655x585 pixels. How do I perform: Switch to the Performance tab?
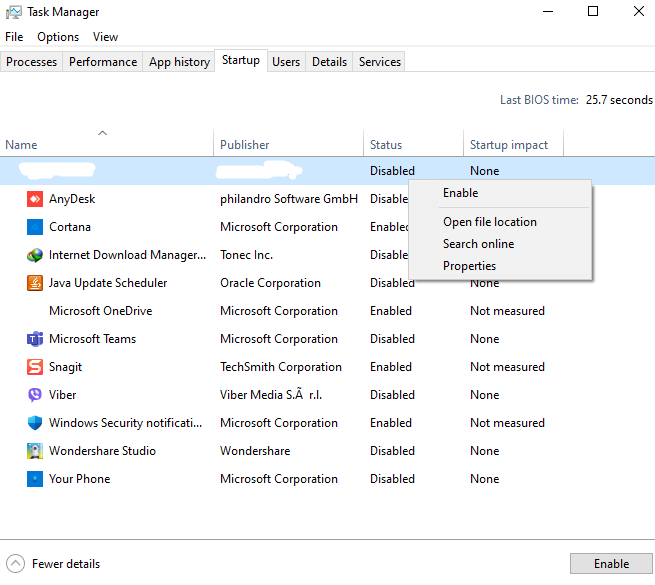(103, 62)
